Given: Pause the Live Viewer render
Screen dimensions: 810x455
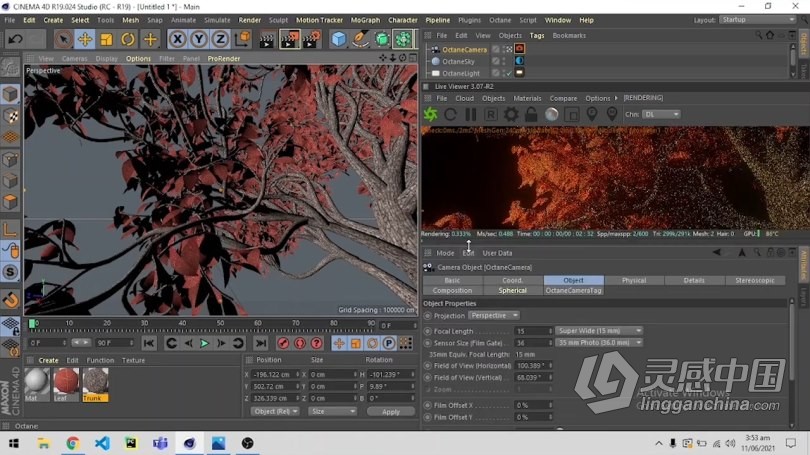Looking at the screenshot, I should 471,114.
